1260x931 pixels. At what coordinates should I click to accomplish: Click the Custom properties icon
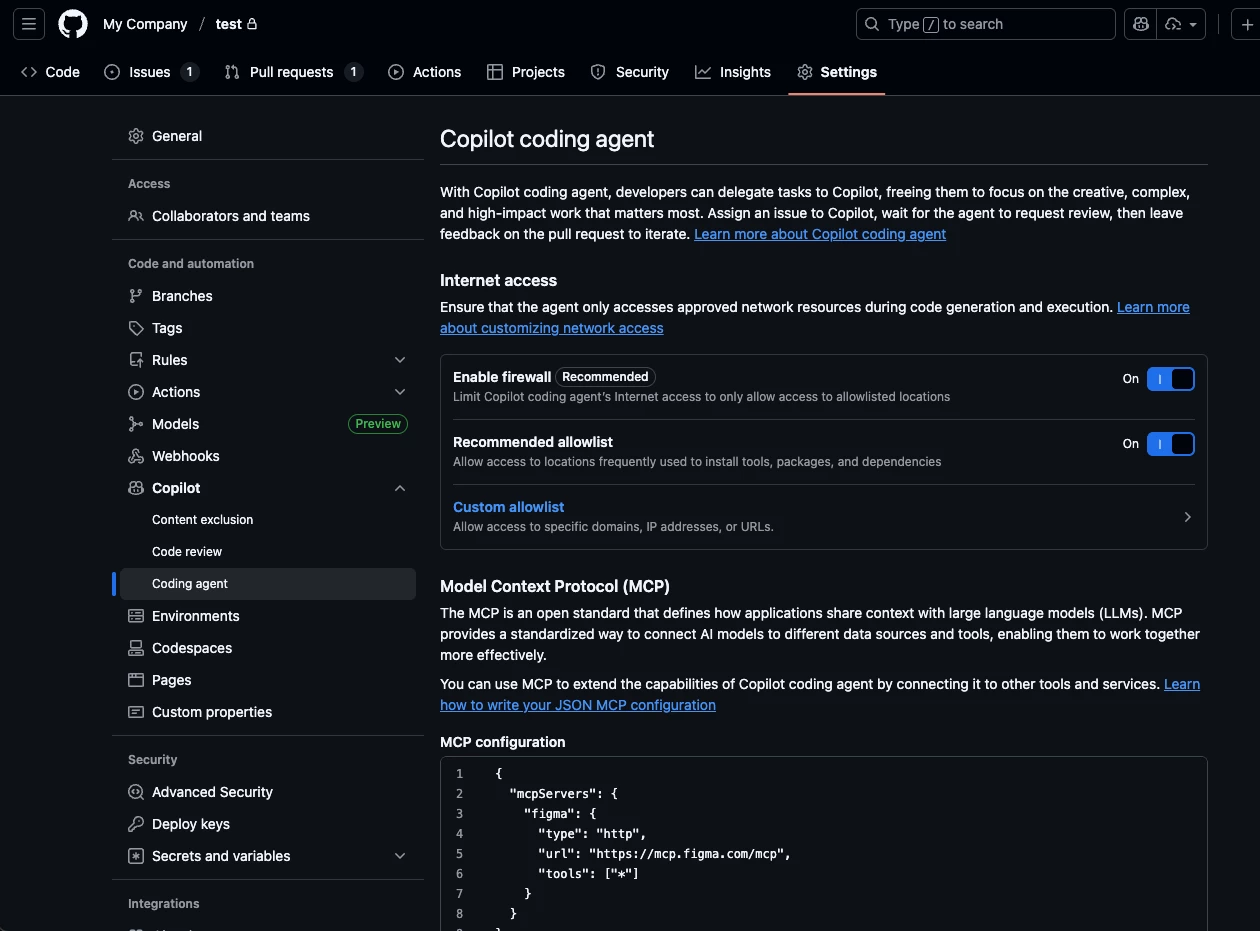point(136,712)
